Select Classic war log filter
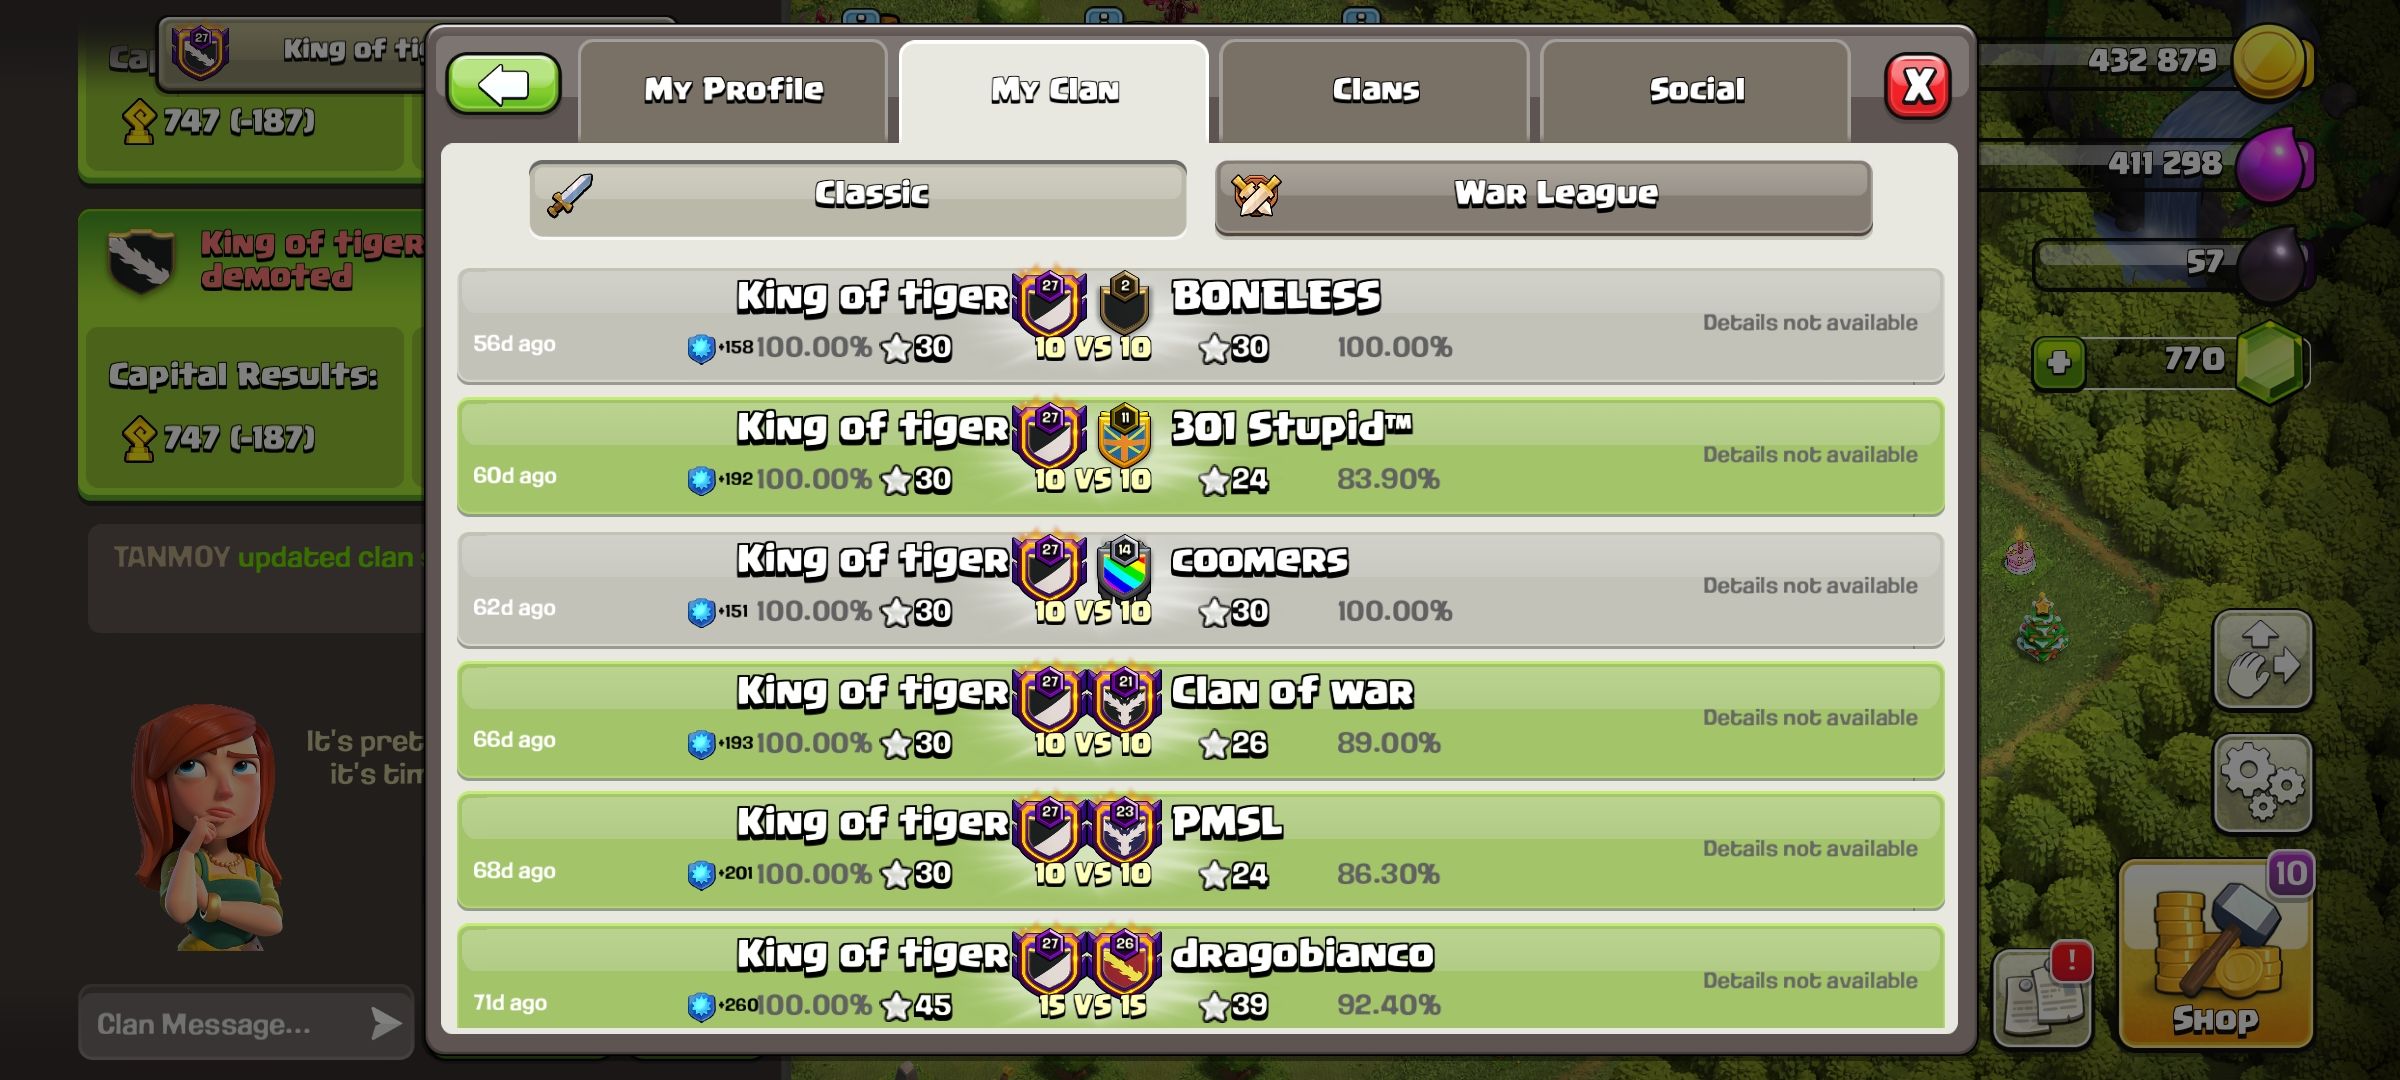 (858, 198)
